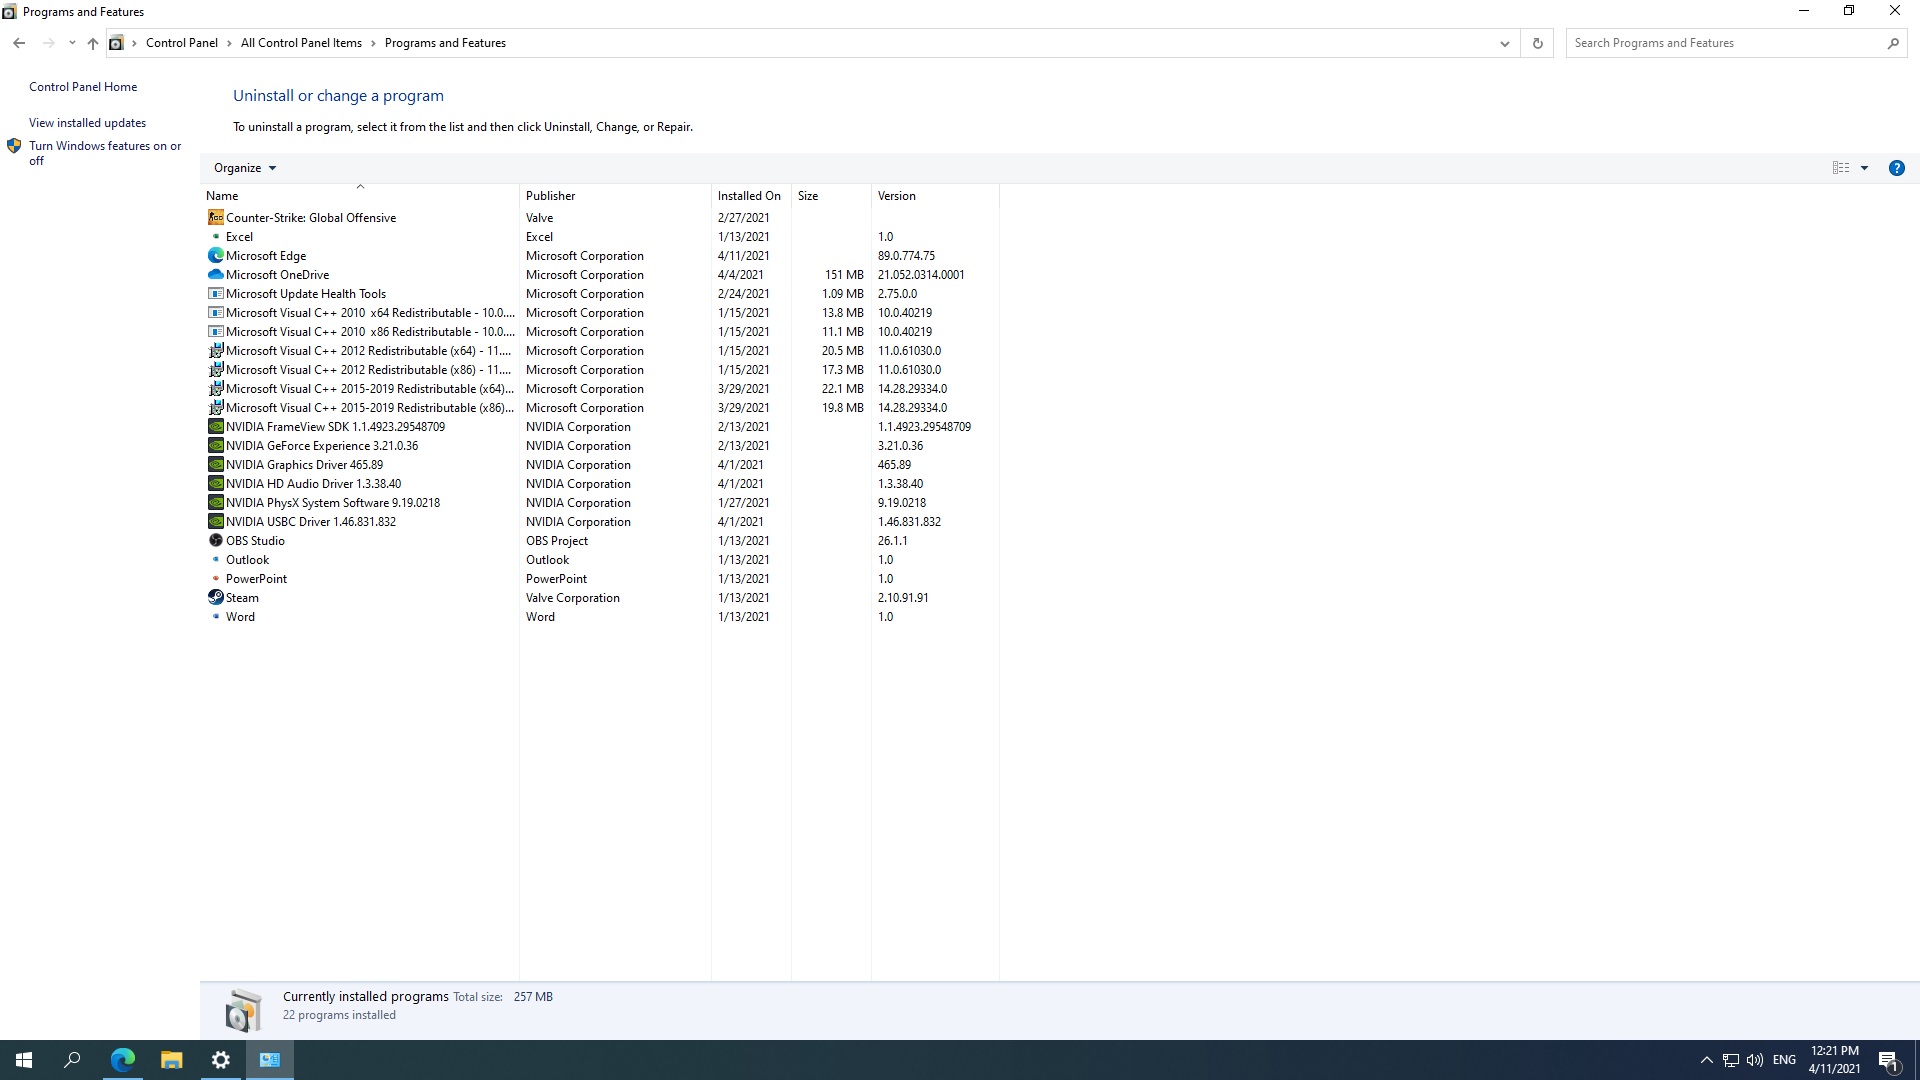
Task: Go back with the back arrow
Action: (x=19, y=43)
